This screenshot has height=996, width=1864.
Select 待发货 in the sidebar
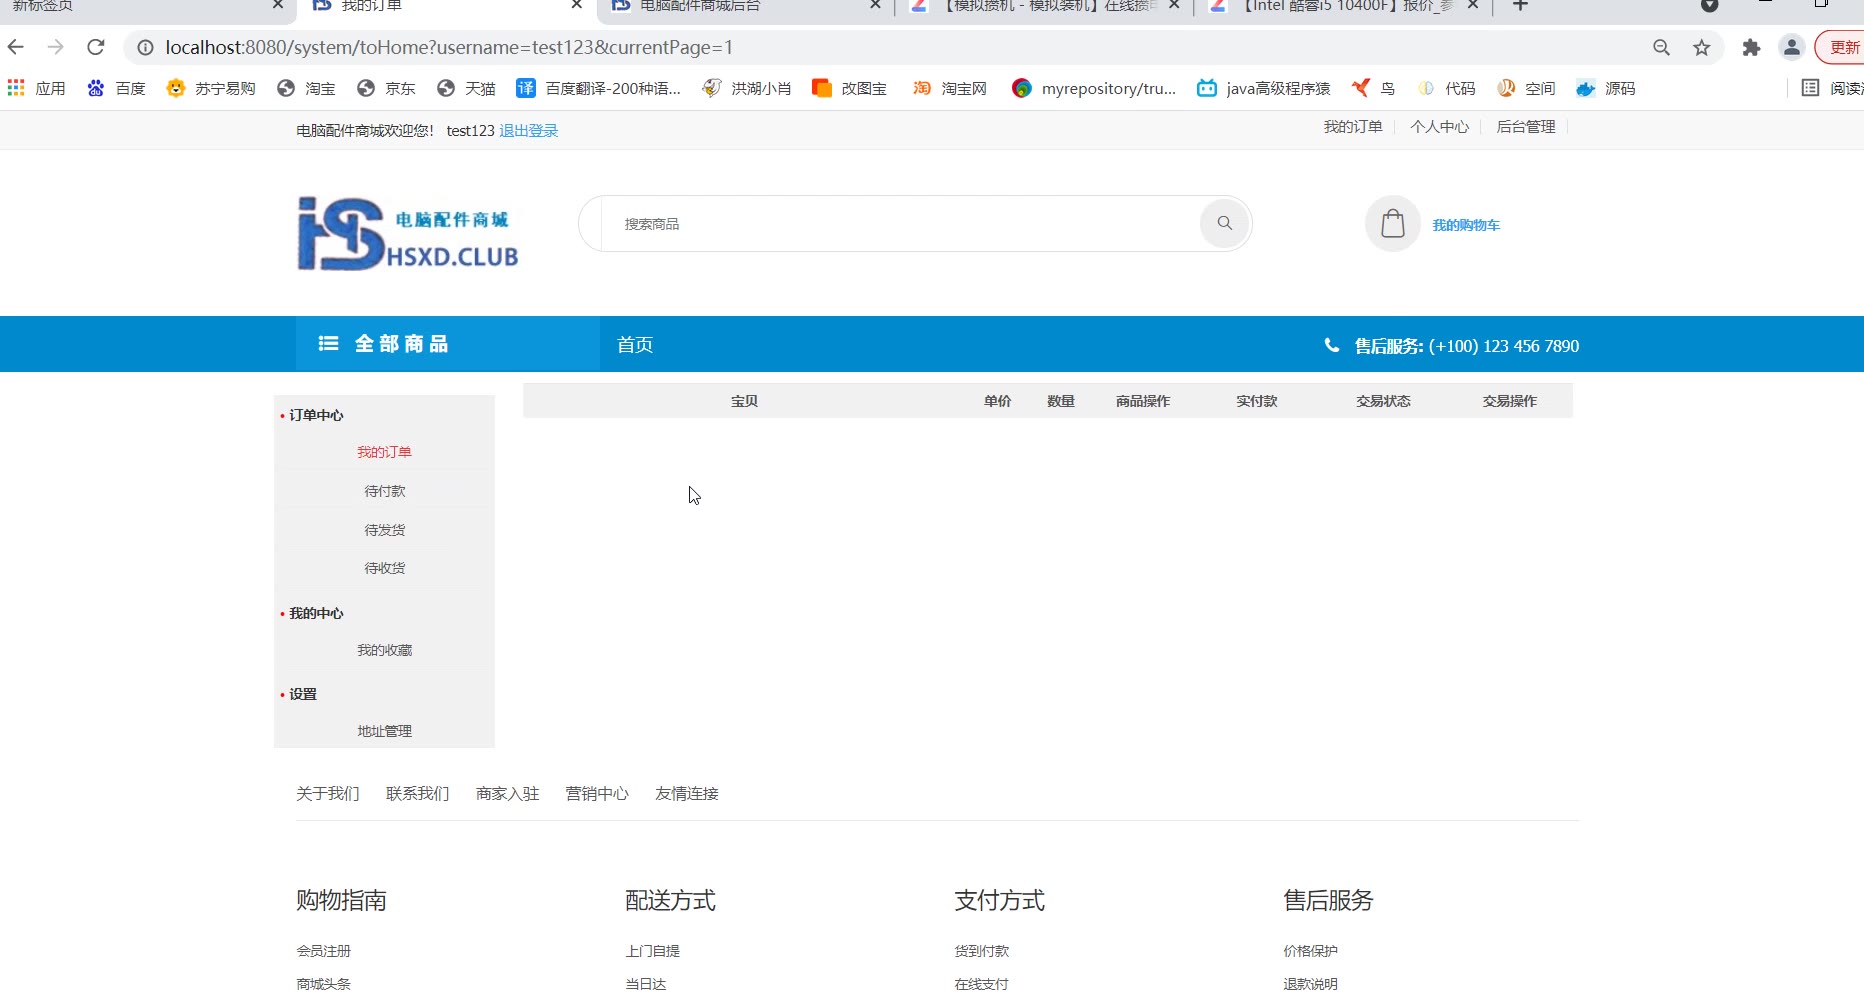(x=385, y=530)
